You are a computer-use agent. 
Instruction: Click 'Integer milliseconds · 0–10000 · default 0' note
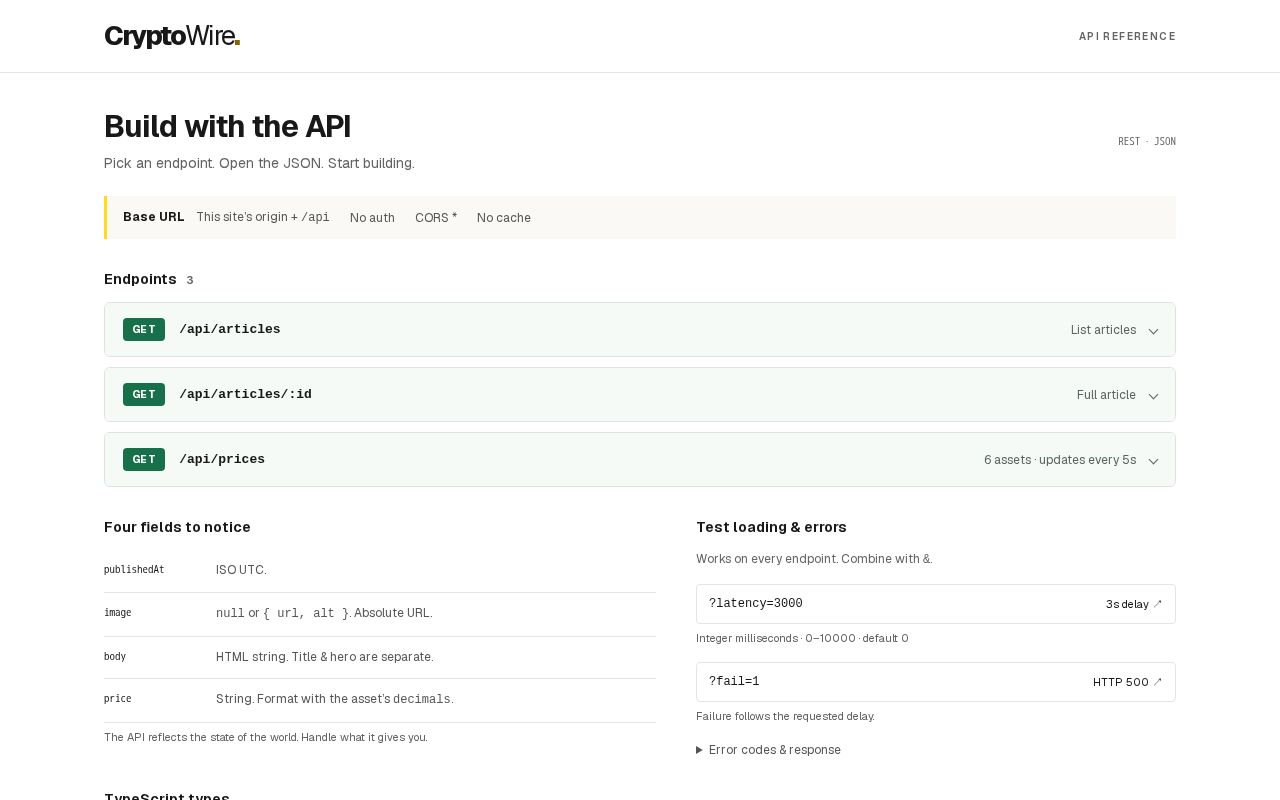pyautogui.click(x=802, y=638)
